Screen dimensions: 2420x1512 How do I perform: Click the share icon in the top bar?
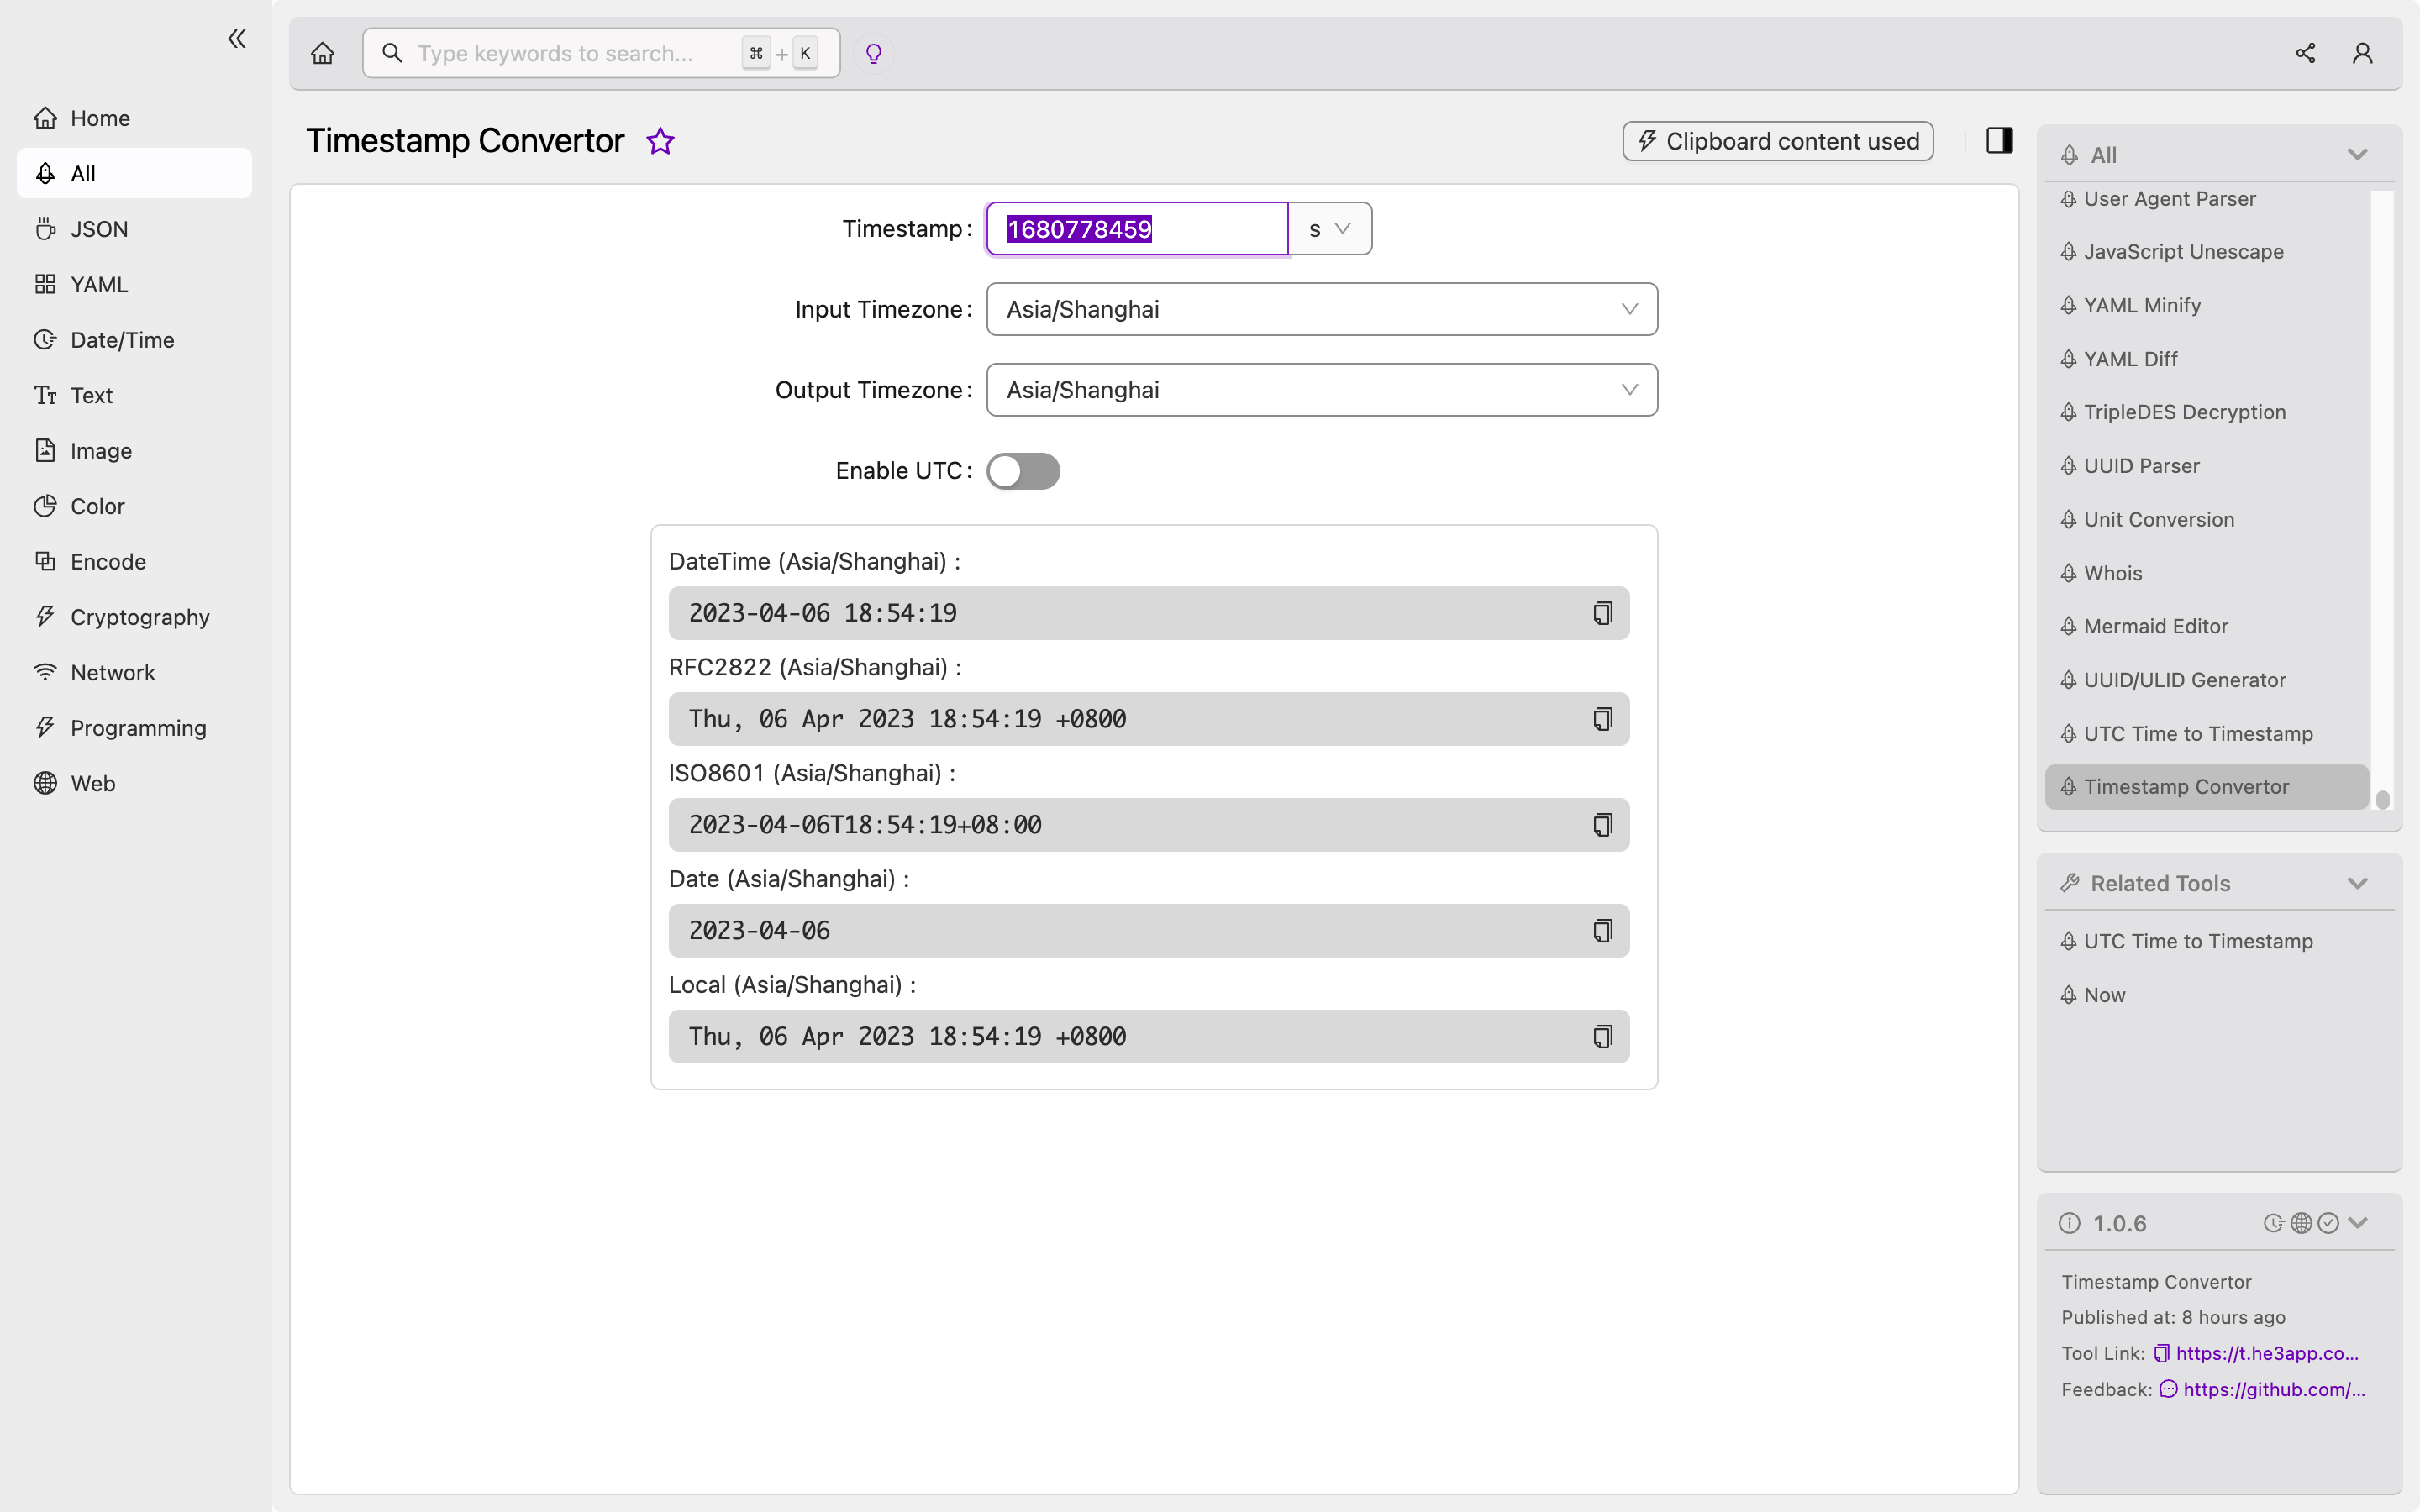2305,52
